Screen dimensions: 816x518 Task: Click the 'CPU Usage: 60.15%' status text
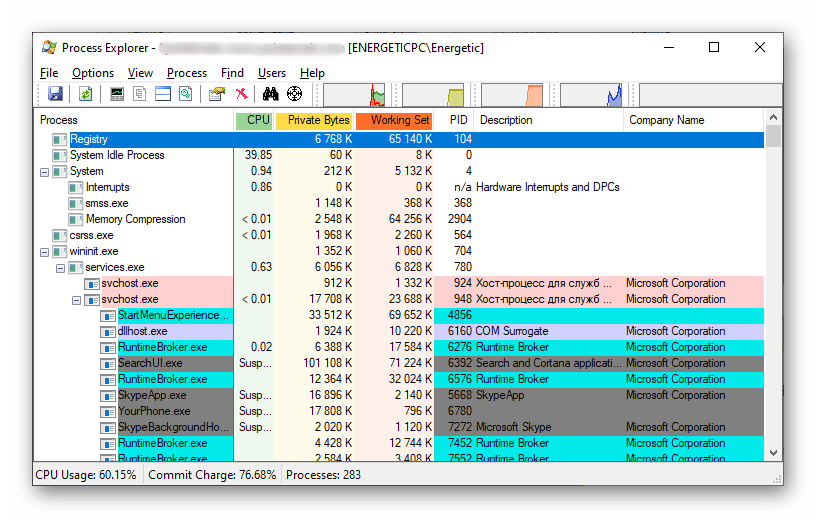tap(86, 475)
